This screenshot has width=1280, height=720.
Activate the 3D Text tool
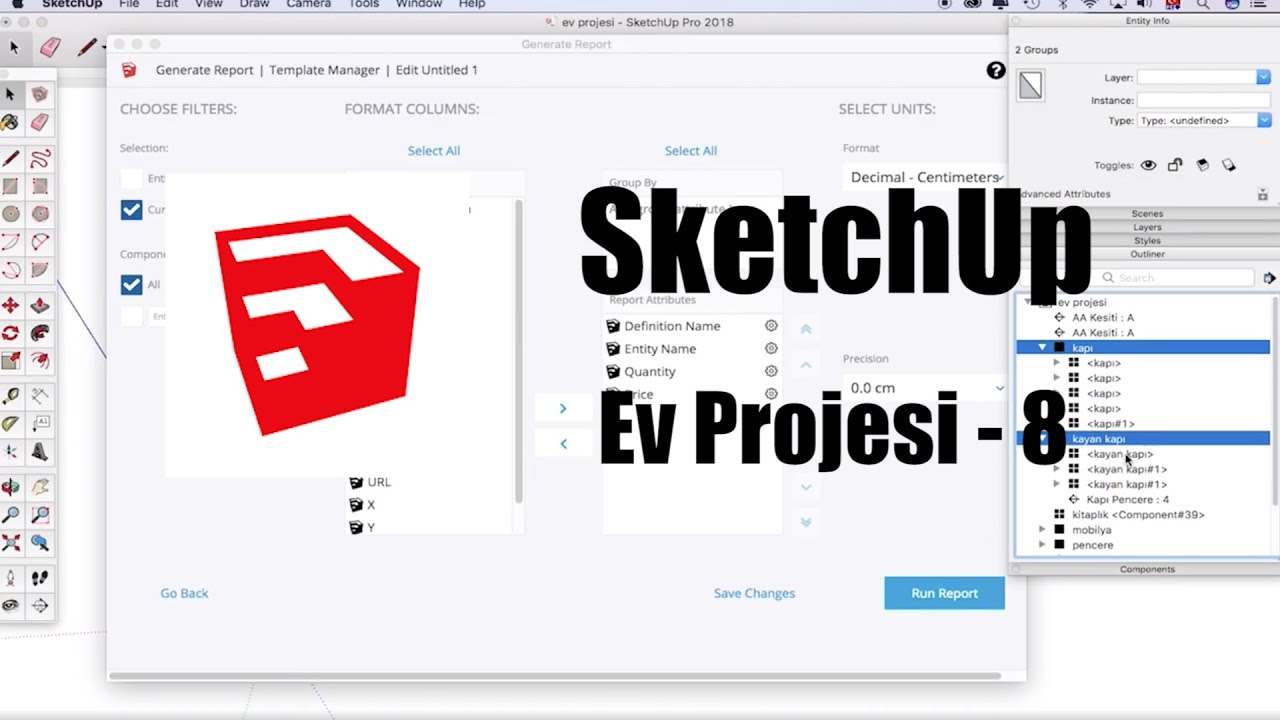(40, 452)
